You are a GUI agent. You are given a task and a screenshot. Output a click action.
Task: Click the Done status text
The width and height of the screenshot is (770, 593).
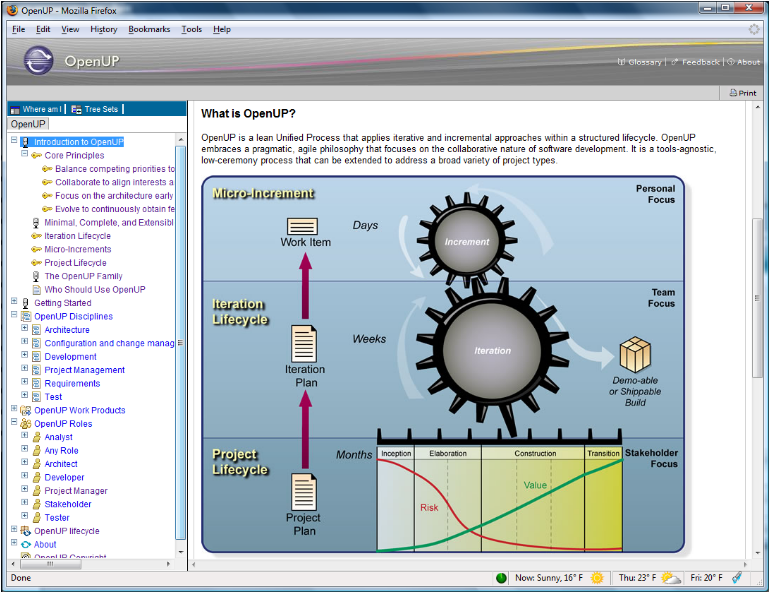click(x=21, y=578)
